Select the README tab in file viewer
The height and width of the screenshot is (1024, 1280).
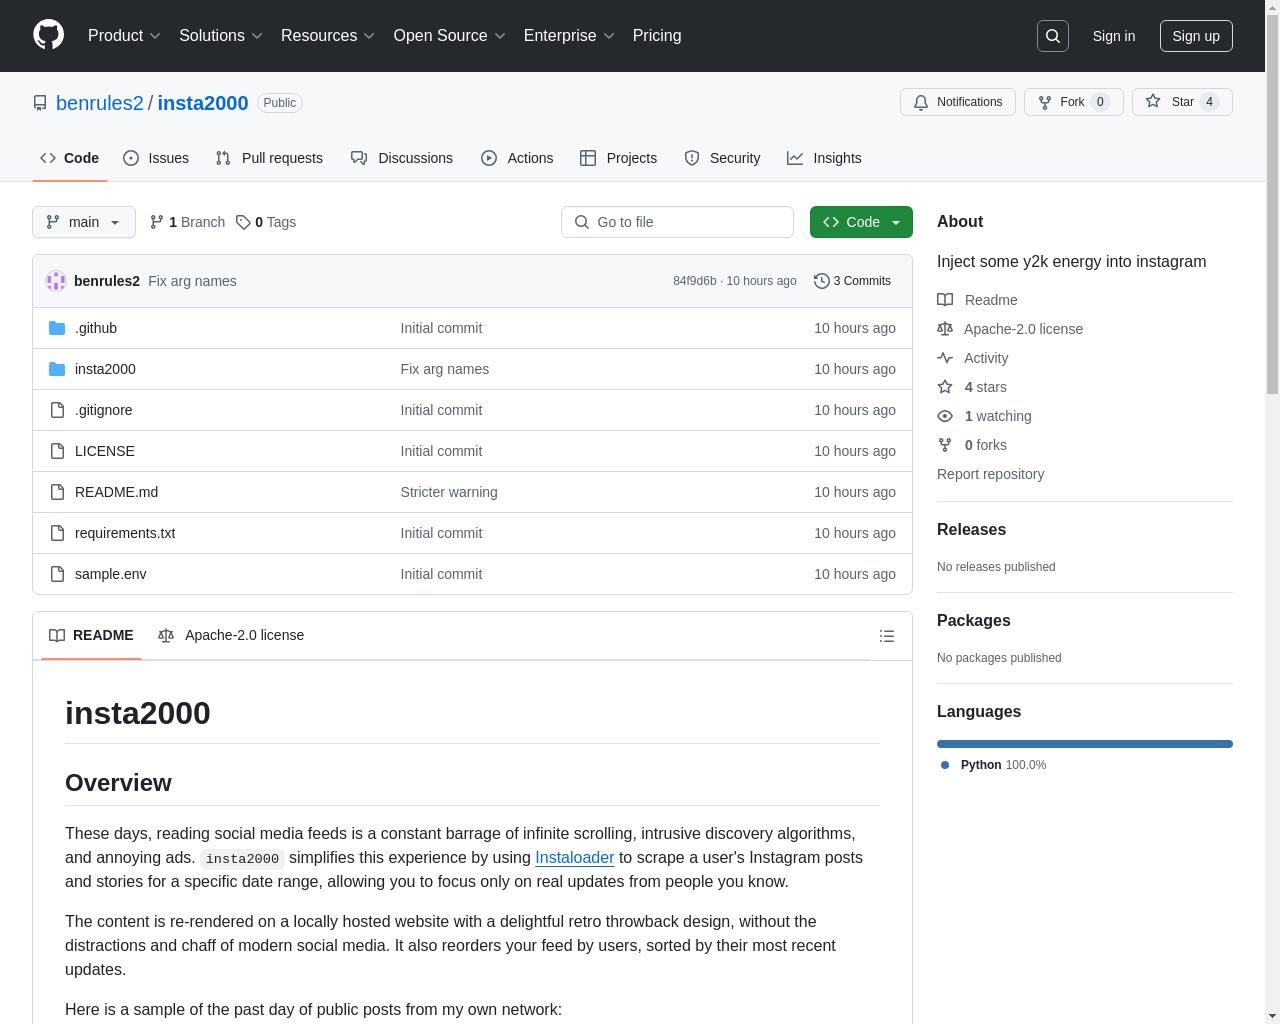tap(91, 636)
